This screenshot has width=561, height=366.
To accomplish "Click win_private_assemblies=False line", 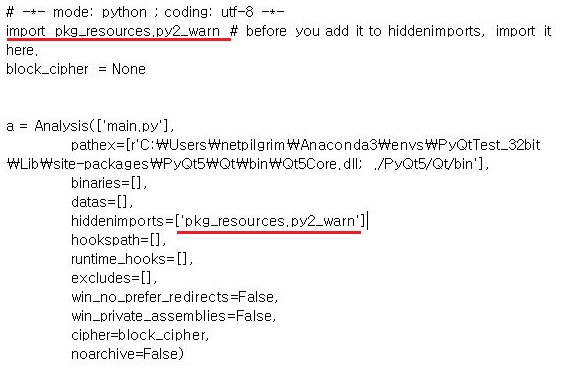I will click(174, 316).
